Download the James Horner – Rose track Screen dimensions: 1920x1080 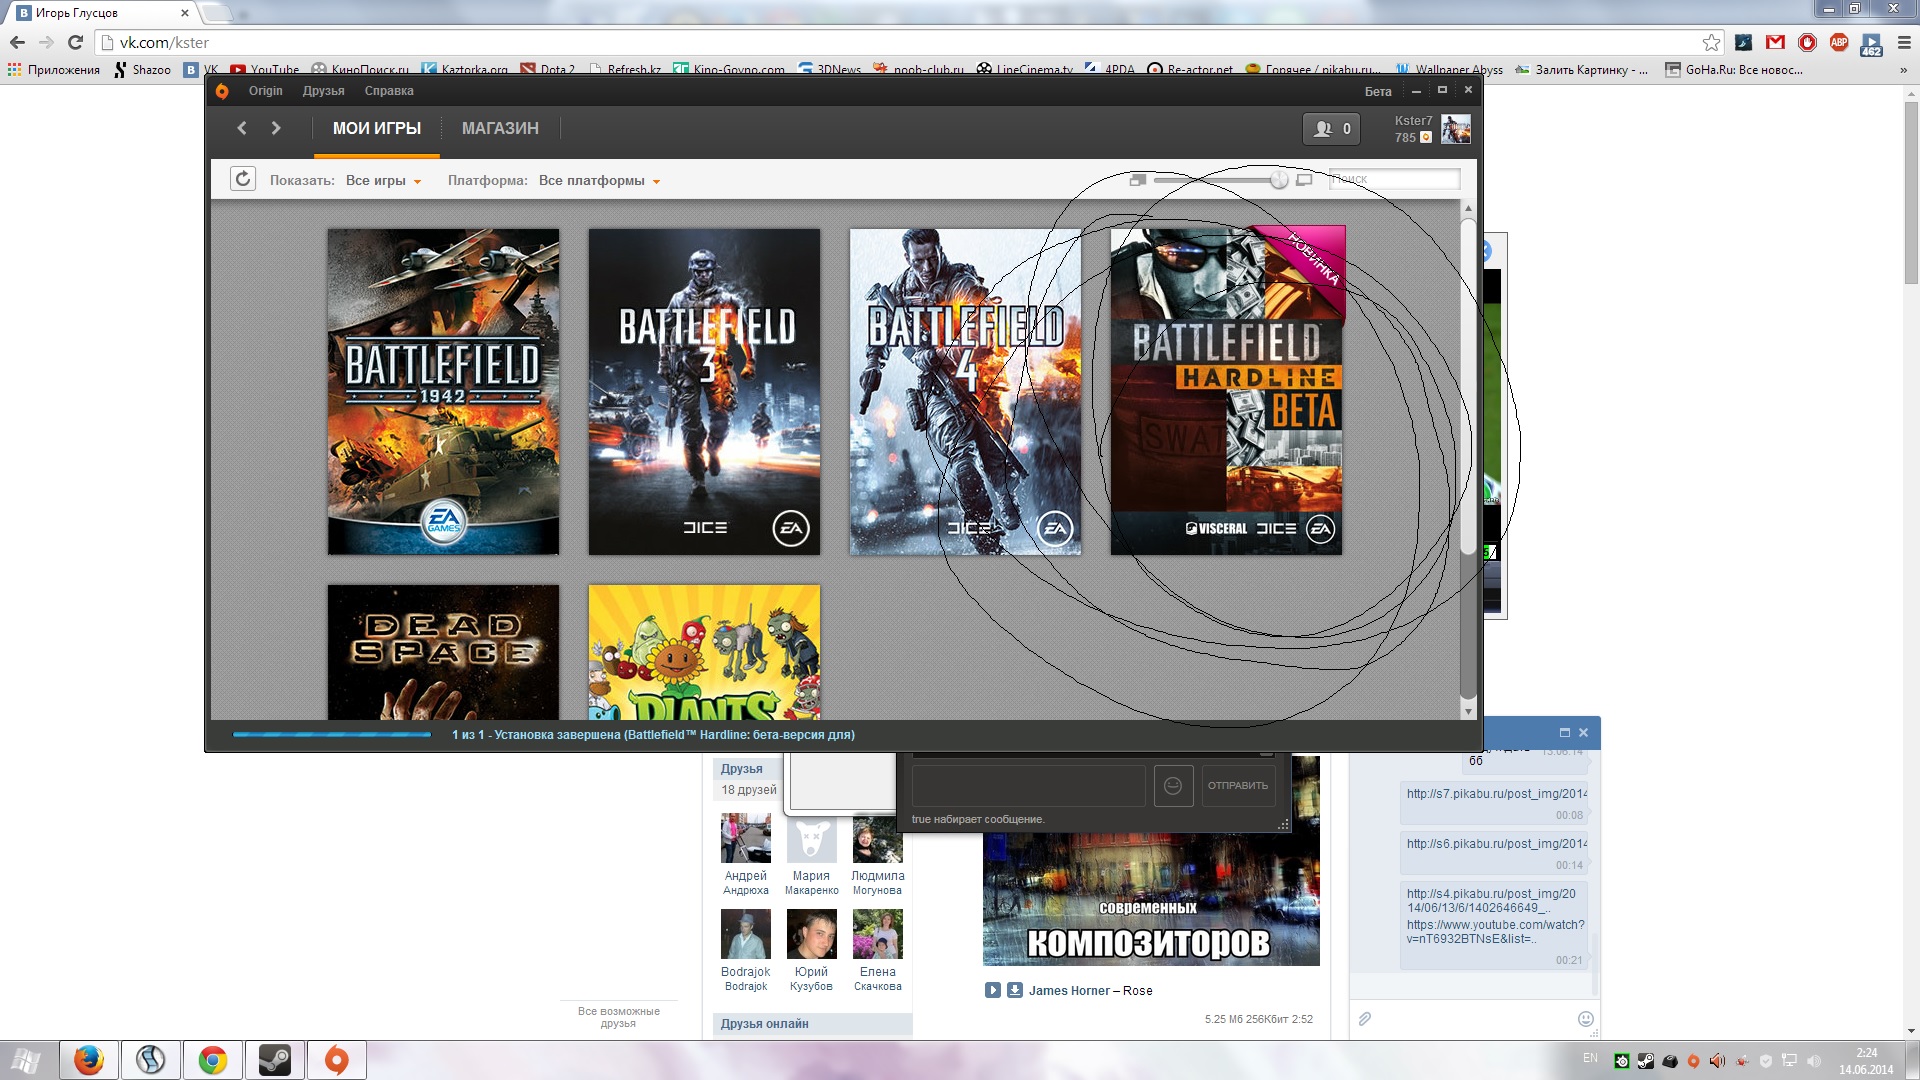point(1014,990)
